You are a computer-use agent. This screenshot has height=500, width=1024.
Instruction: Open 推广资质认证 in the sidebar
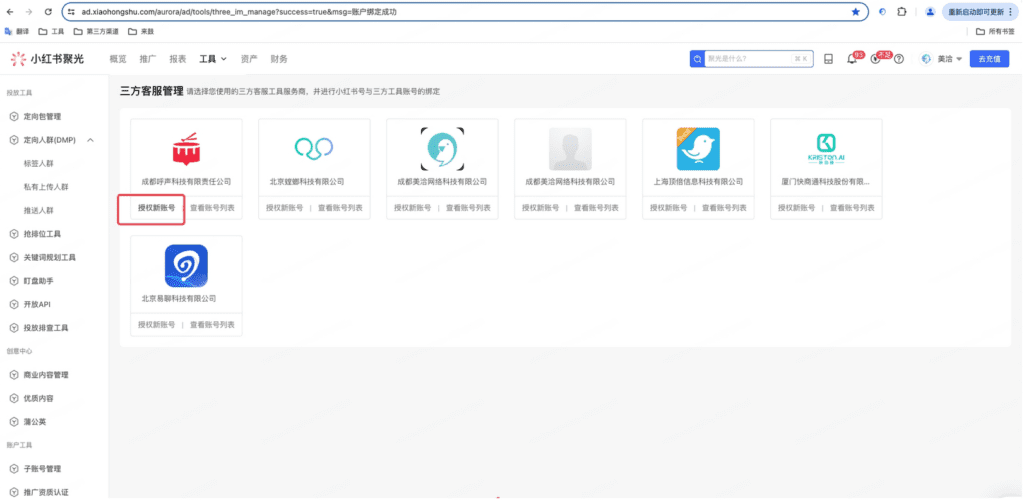[x=46, y=492]
